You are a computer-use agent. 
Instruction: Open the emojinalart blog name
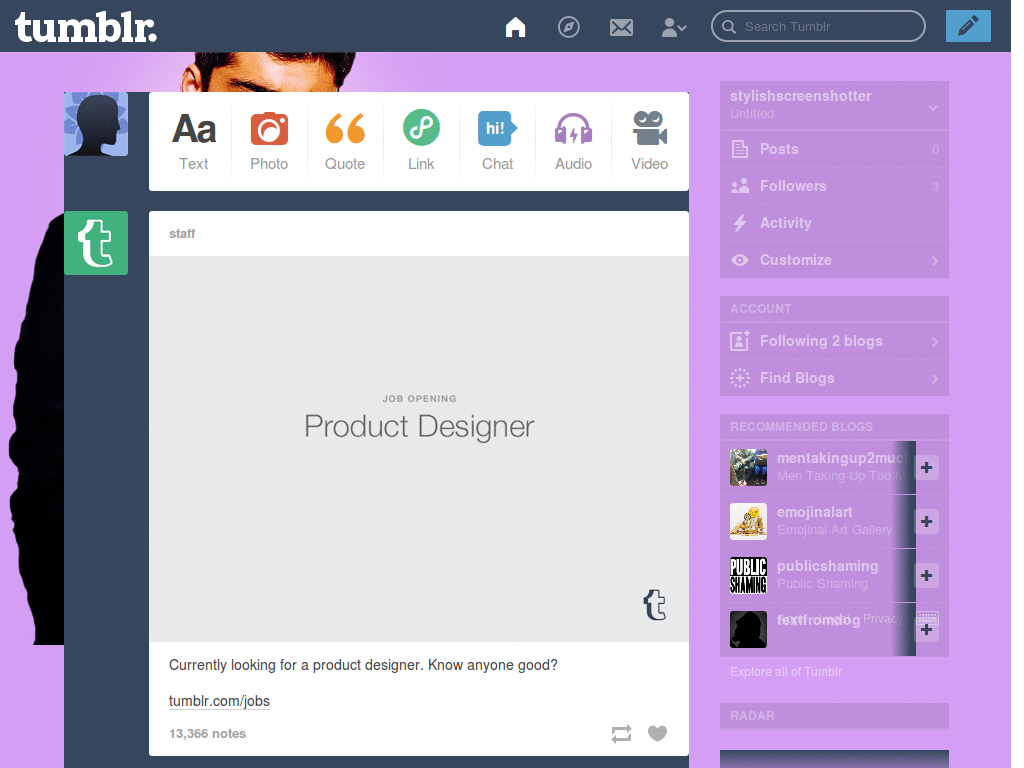(x=814, y=512)
